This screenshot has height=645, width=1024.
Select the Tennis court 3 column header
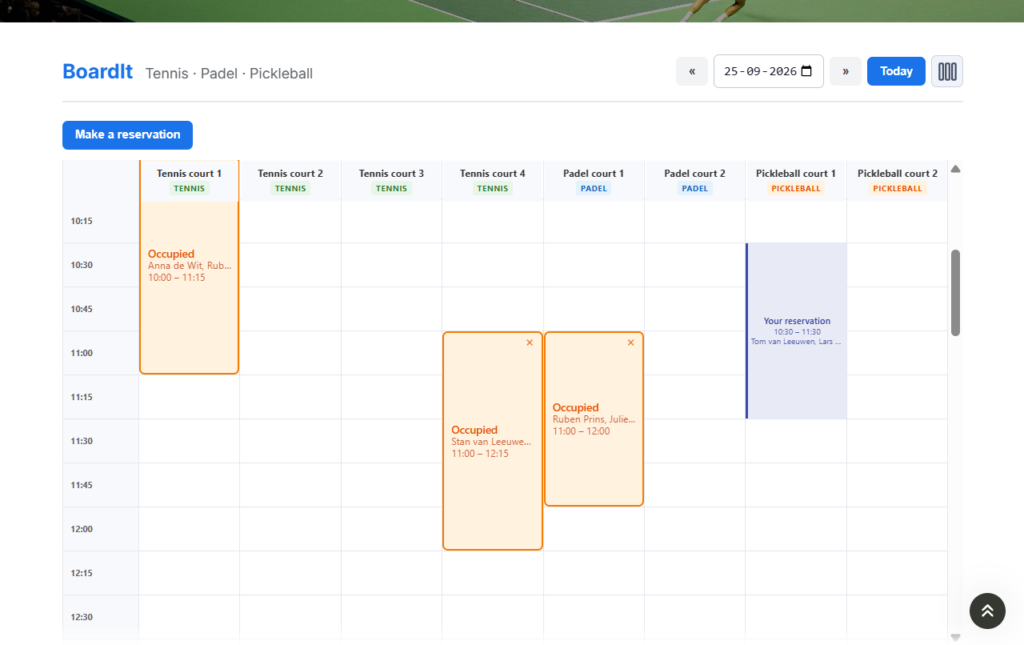click(391, 180)
